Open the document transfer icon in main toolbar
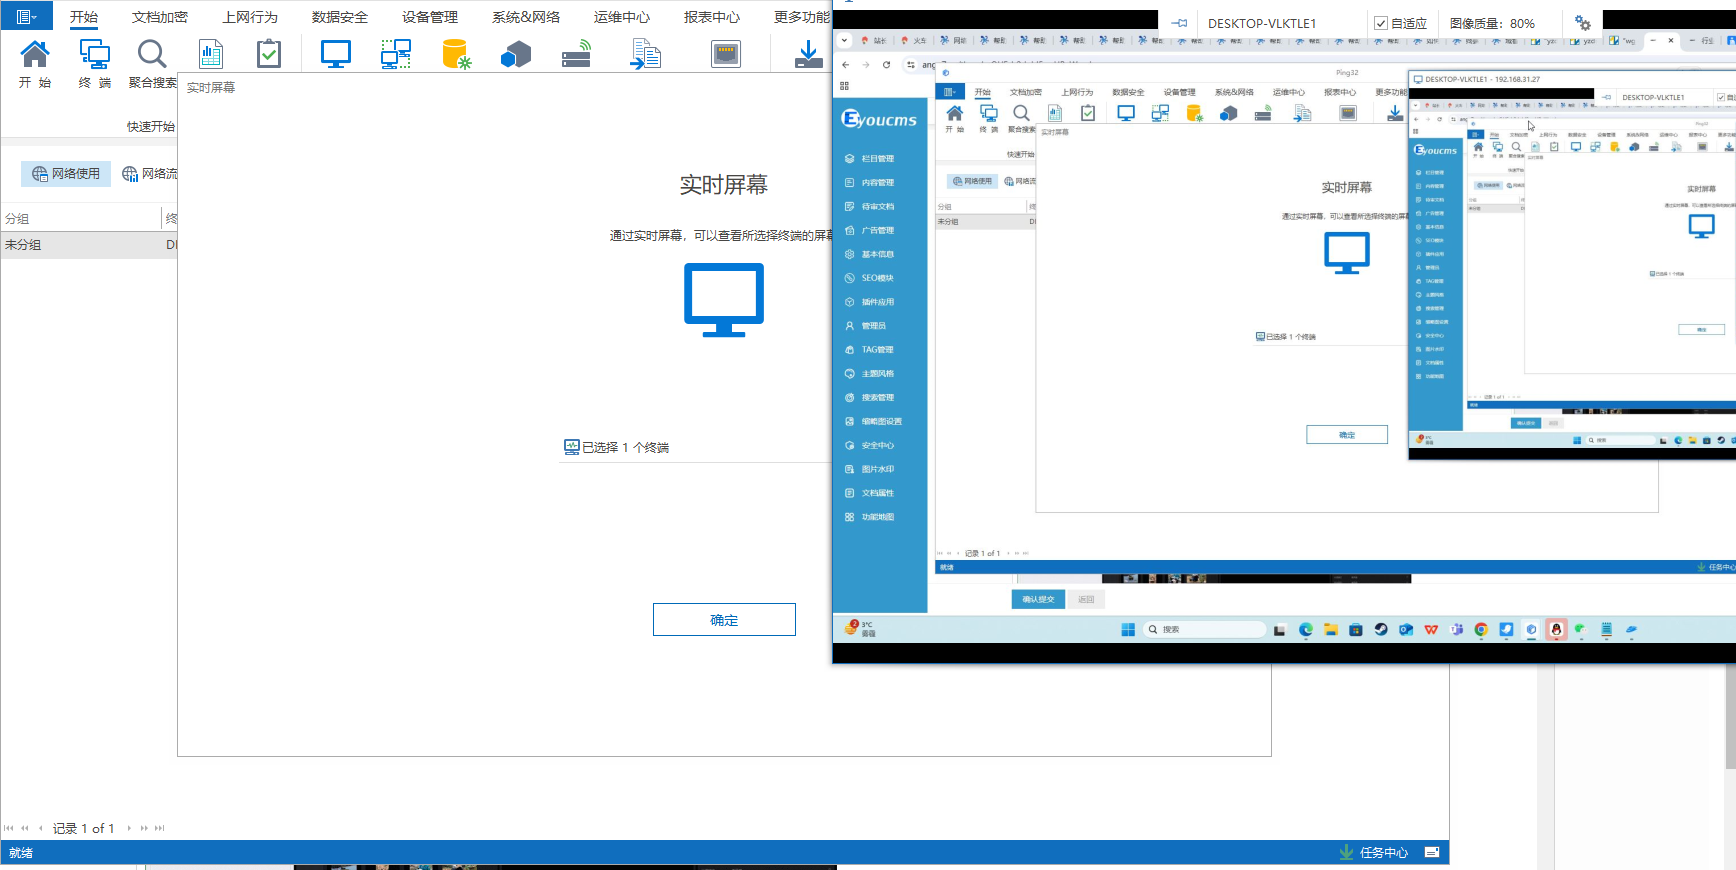1736x870 pixels. 645,53
